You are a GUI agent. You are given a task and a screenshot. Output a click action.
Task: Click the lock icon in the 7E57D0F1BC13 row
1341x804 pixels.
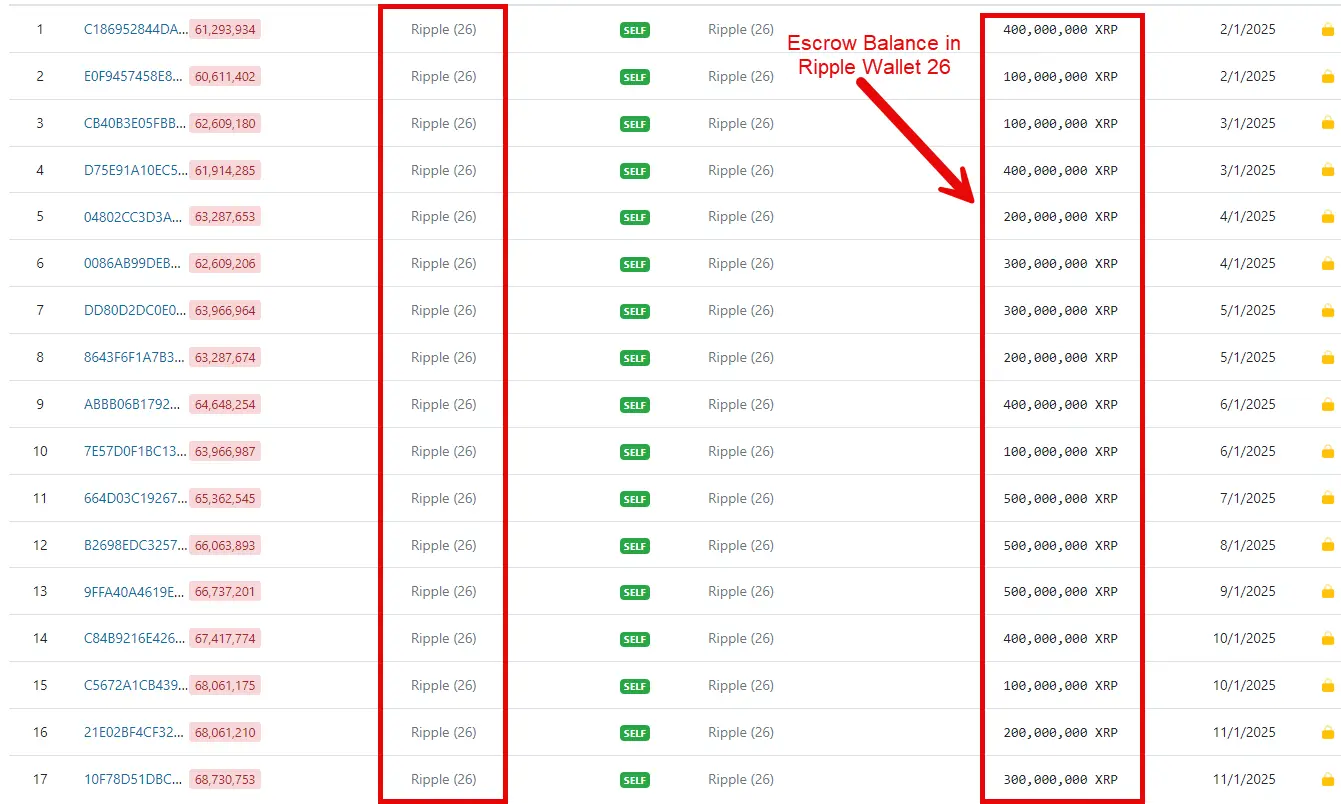[1328, 452]
